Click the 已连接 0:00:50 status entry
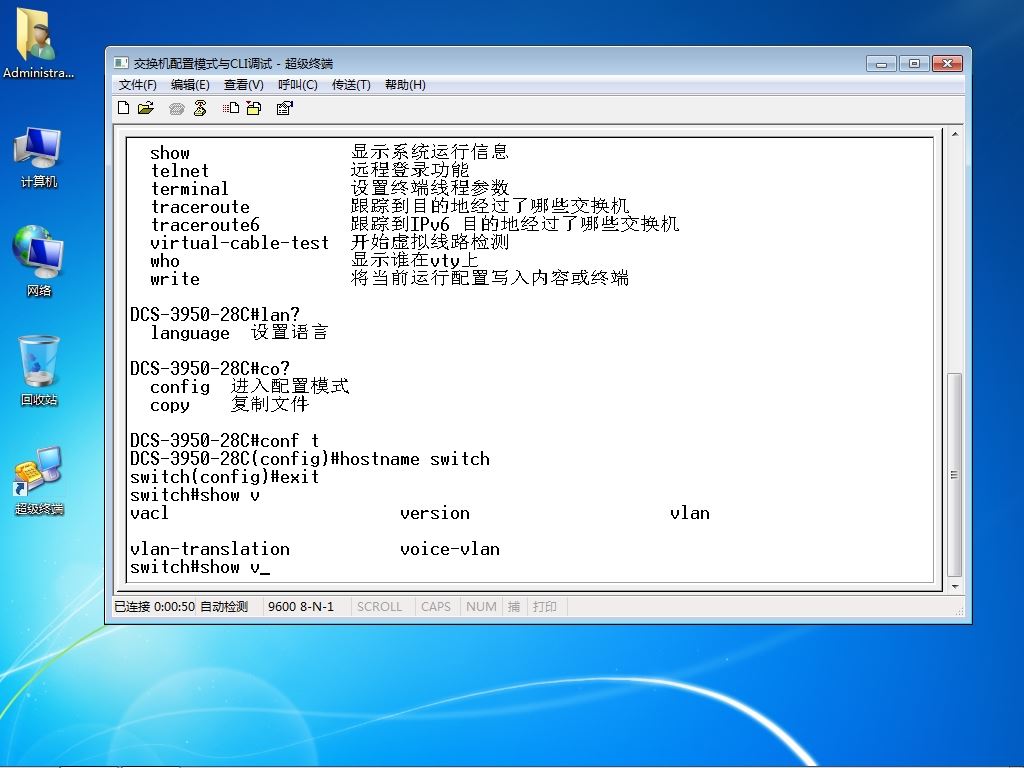 pos(154,607)
